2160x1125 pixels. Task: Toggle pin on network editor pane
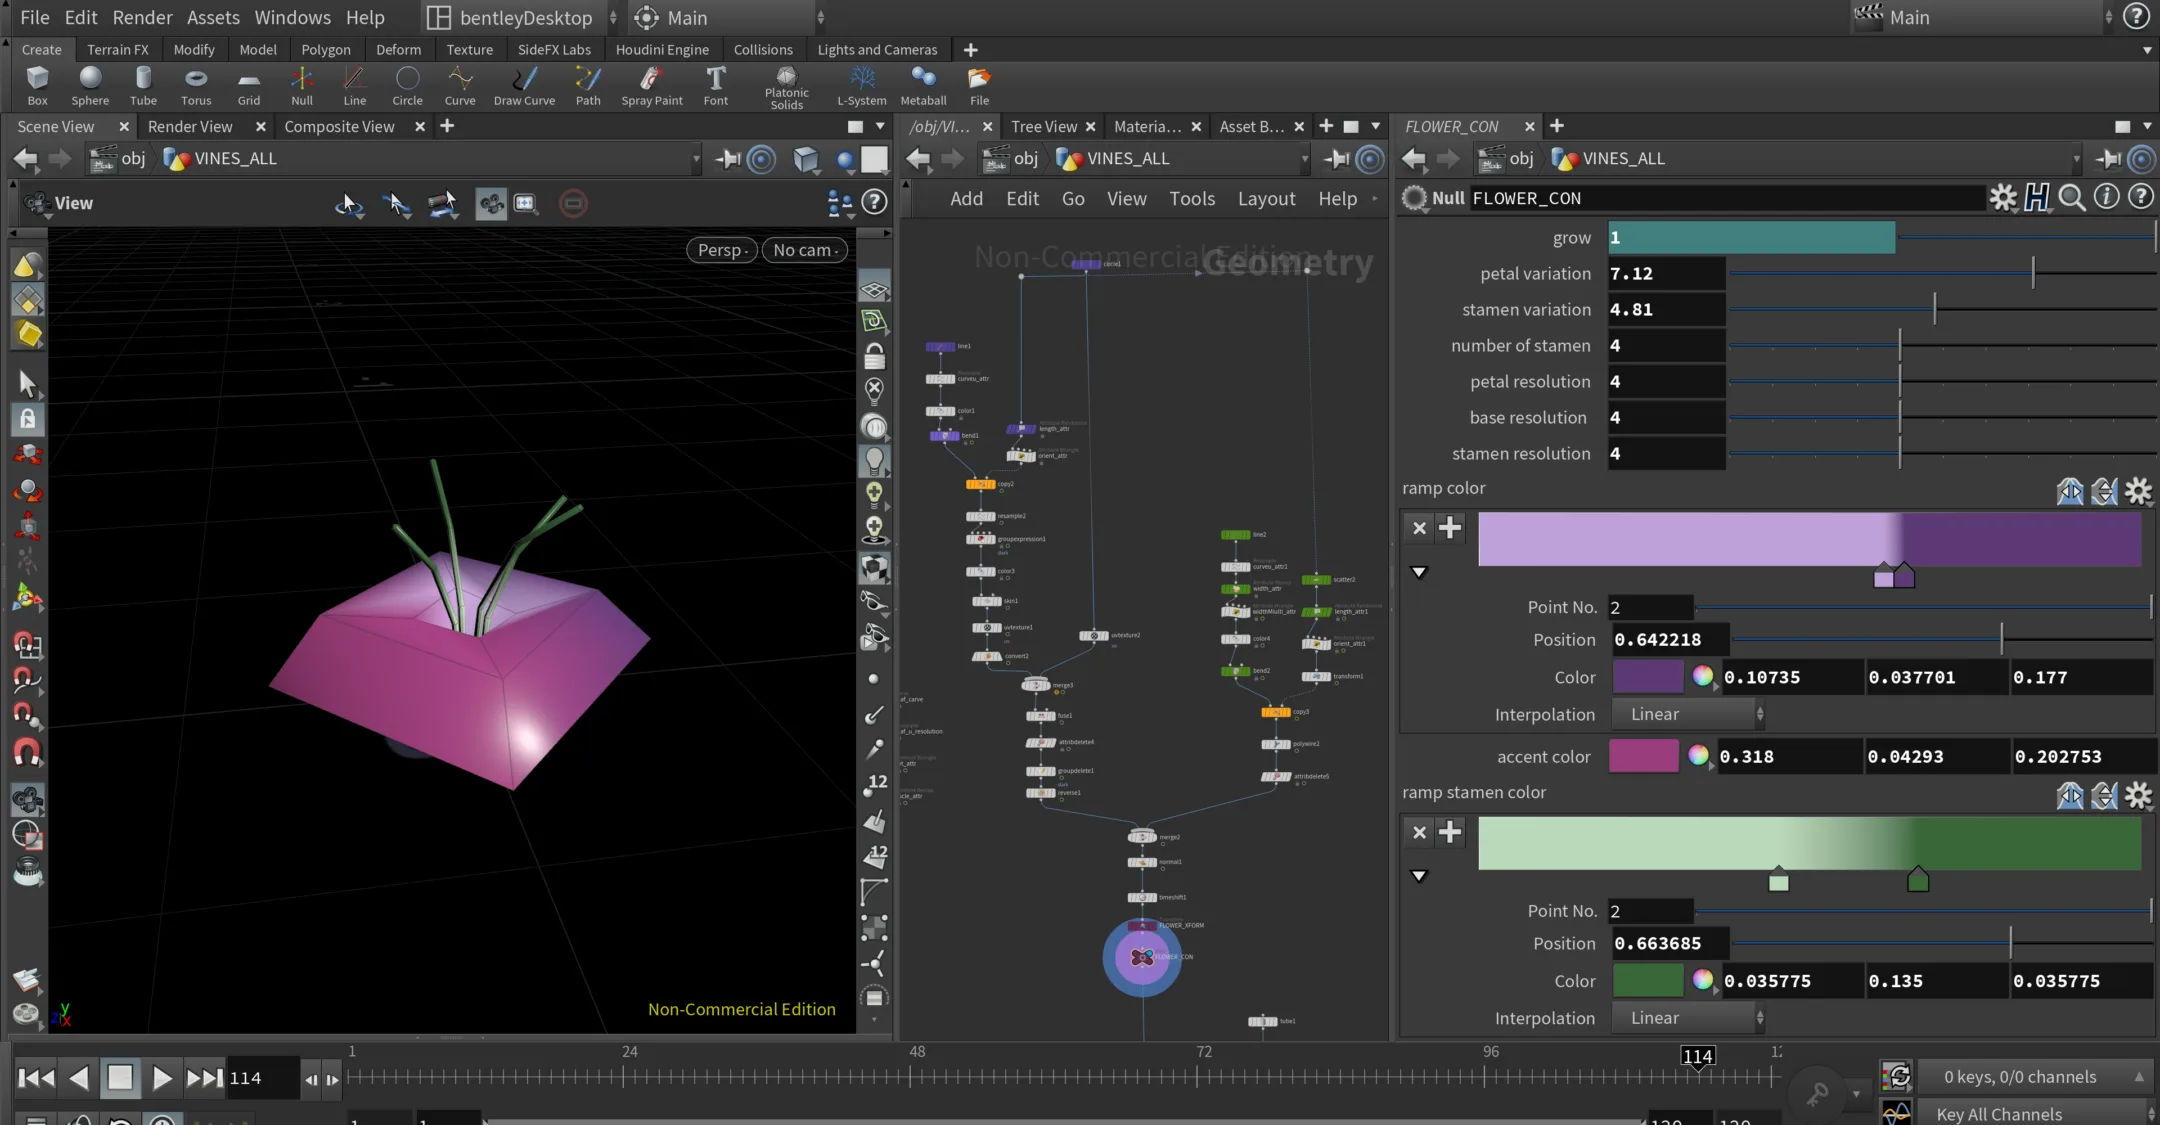[1337, 159]
